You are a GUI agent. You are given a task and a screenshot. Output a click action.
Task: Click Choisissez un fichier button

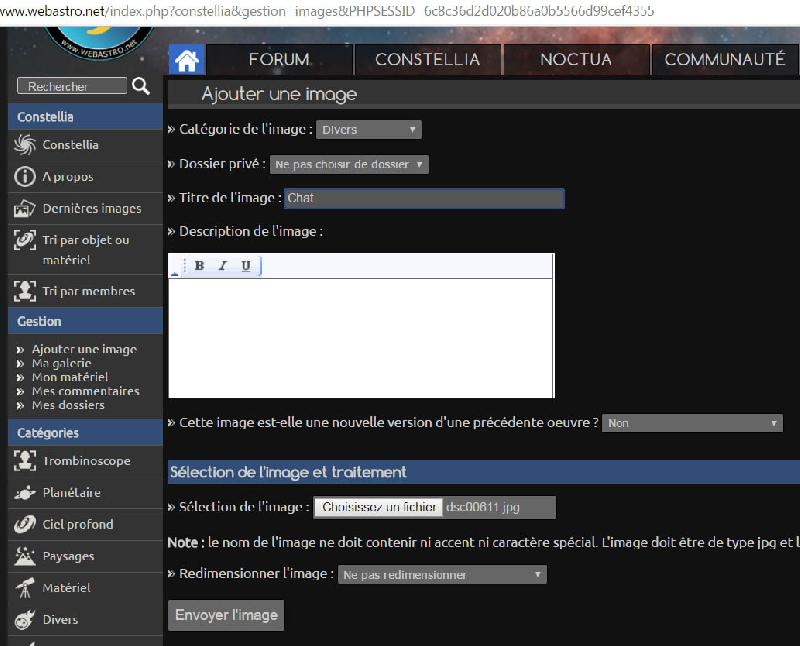click(x=378, y=507)
